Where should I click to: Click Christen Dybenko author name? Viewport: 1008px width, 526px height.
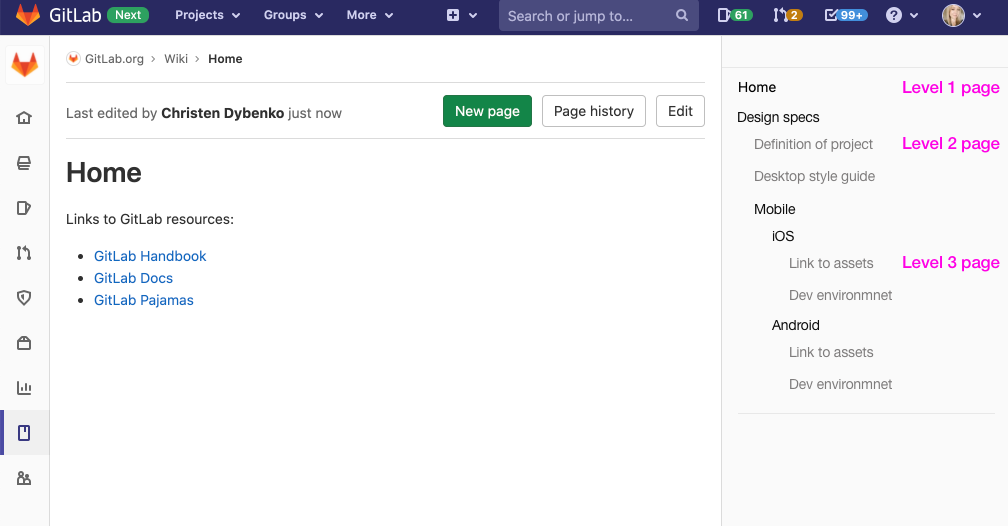[x=222, y=113]
